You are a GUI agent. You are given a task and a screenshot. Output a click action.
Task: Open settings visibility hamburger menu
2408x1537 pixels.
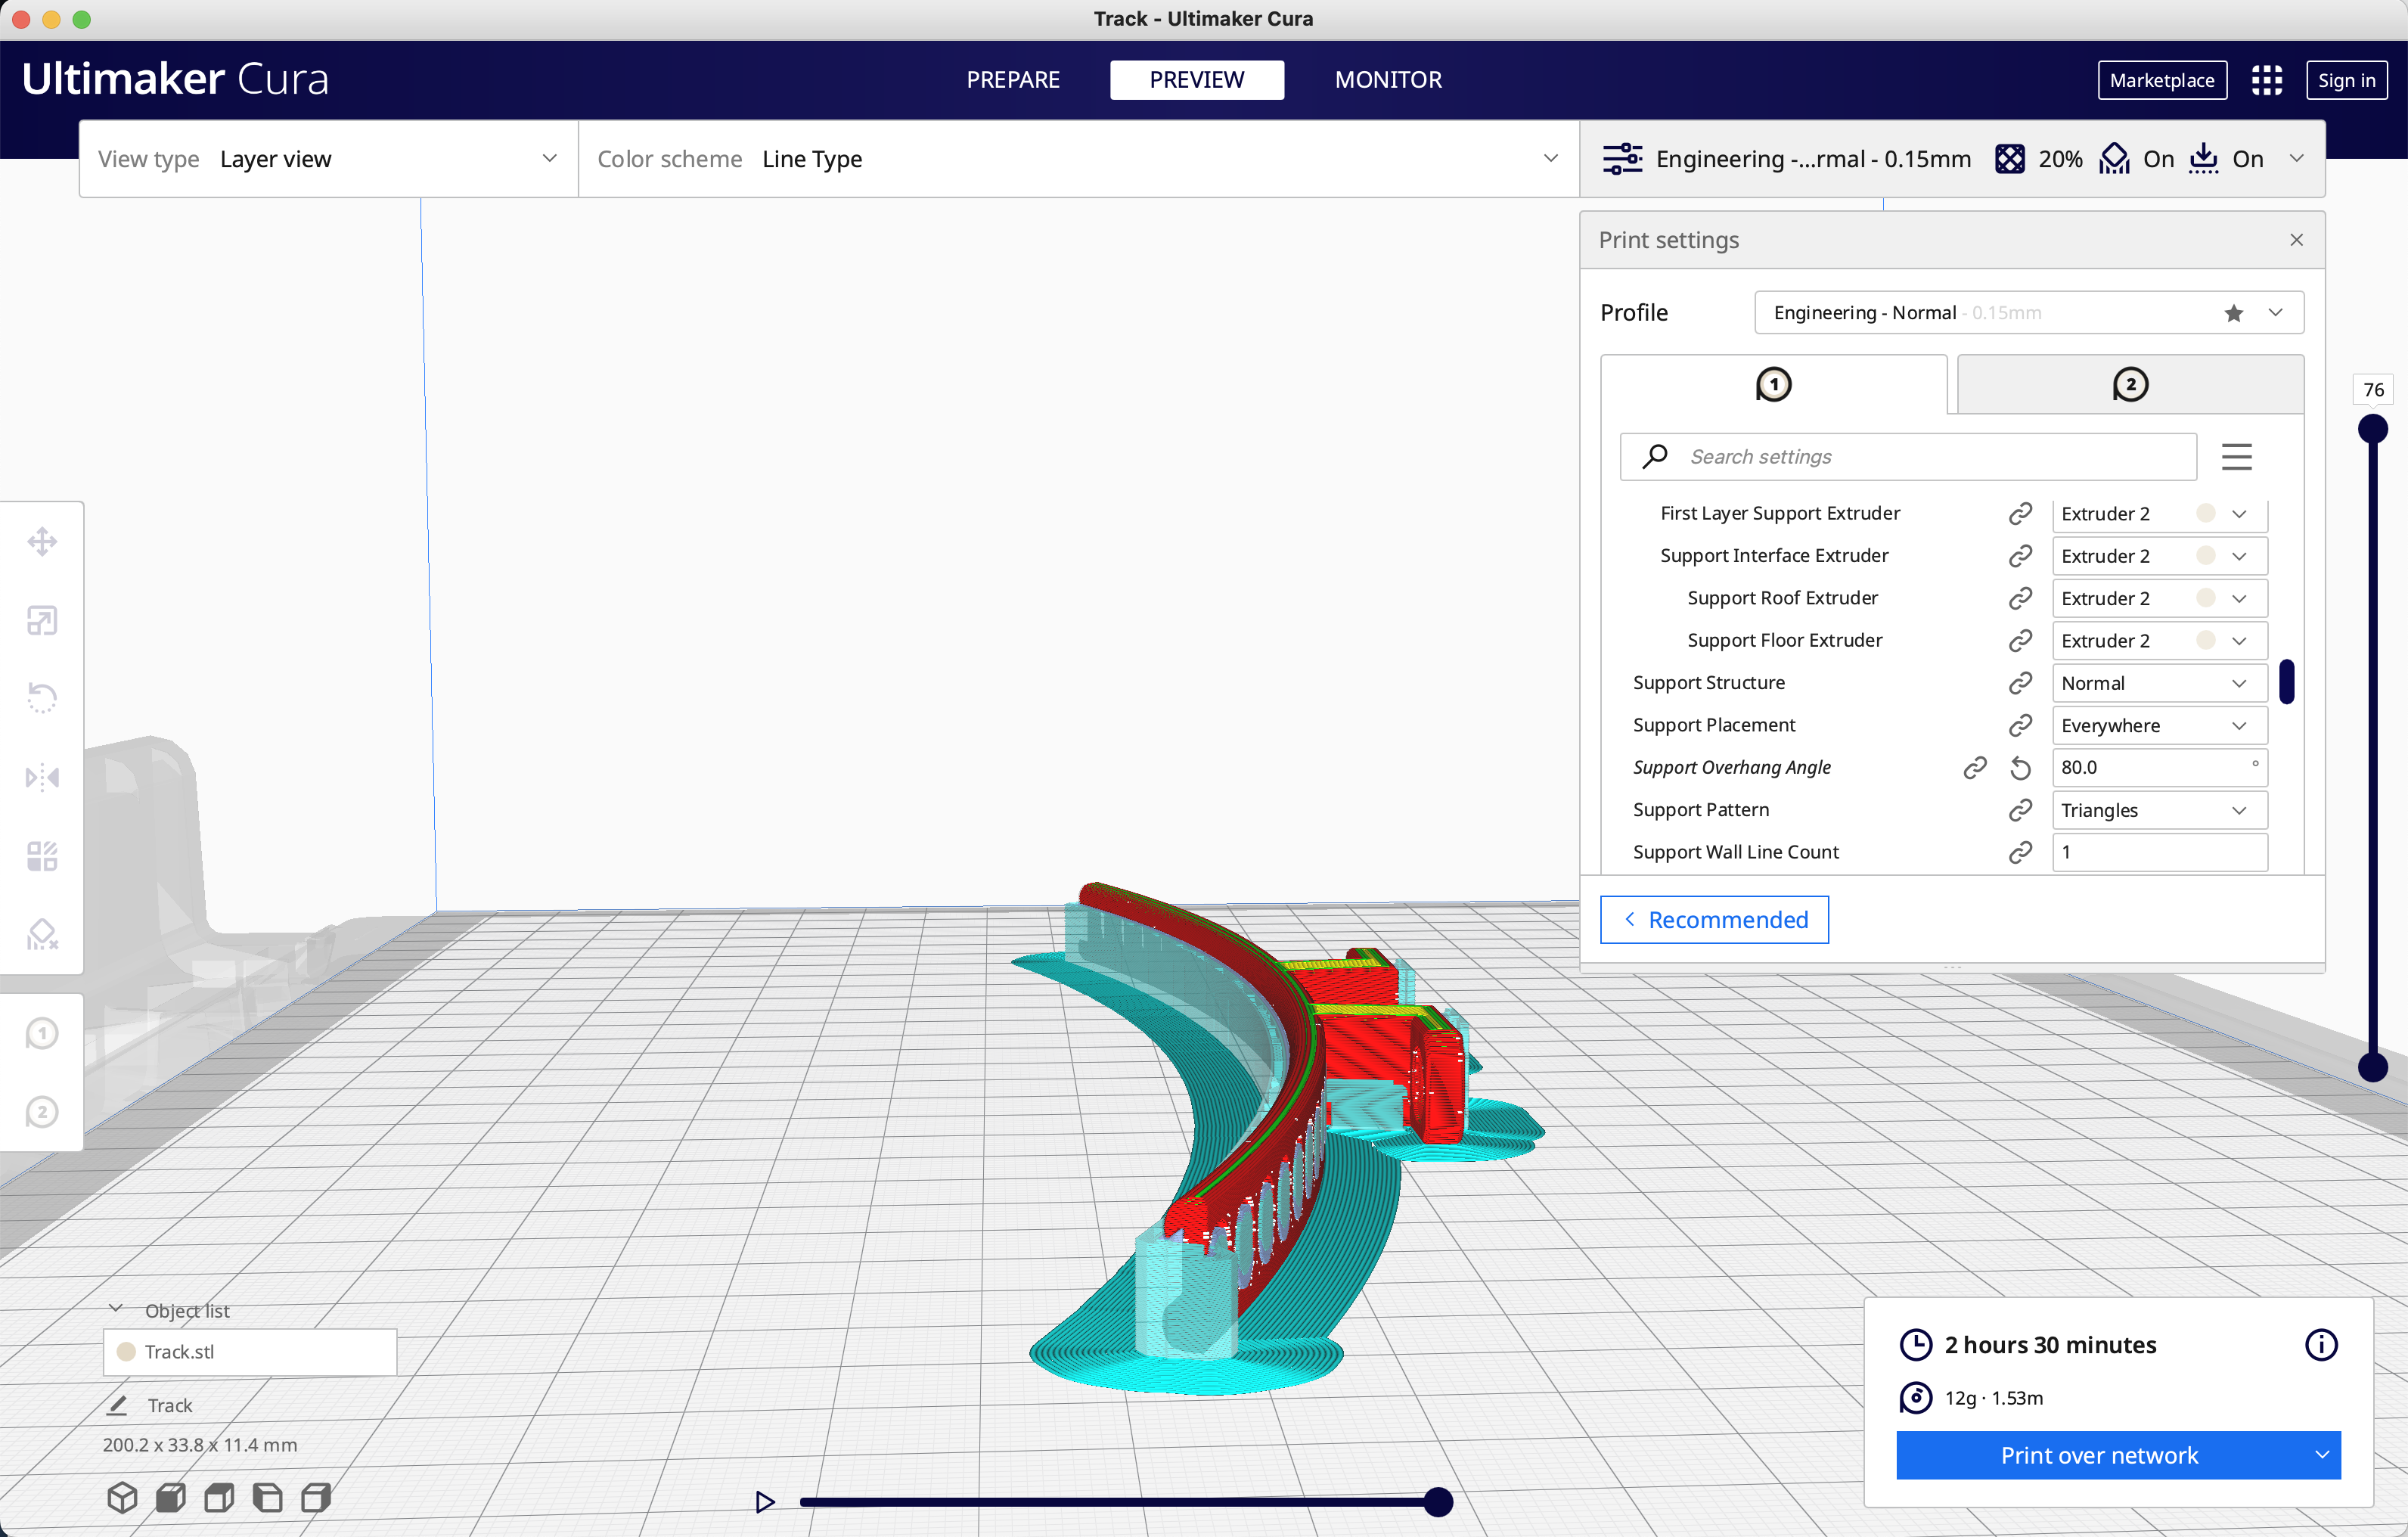pyautogui.click(x=2237, y=457)
